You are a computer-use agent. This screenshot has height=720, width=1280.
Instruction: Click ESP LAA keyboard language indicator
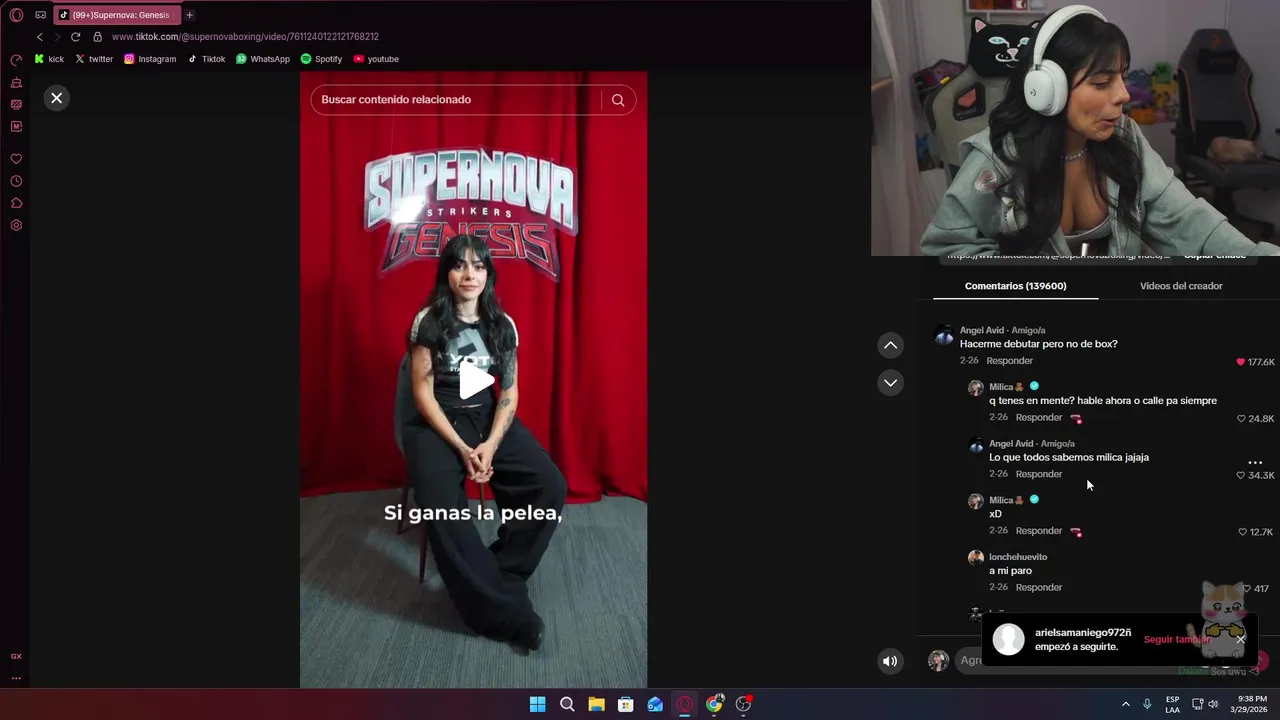click(1172, 704)
